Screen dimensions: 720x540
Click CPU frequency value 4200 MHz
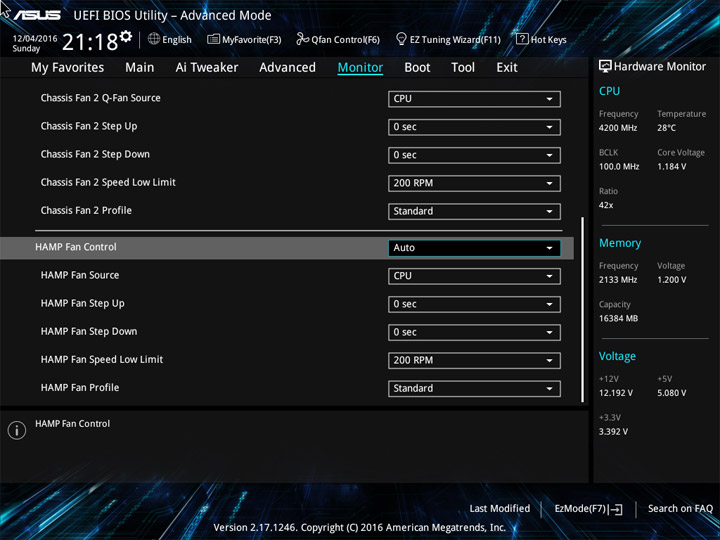(x=618, y=128)
